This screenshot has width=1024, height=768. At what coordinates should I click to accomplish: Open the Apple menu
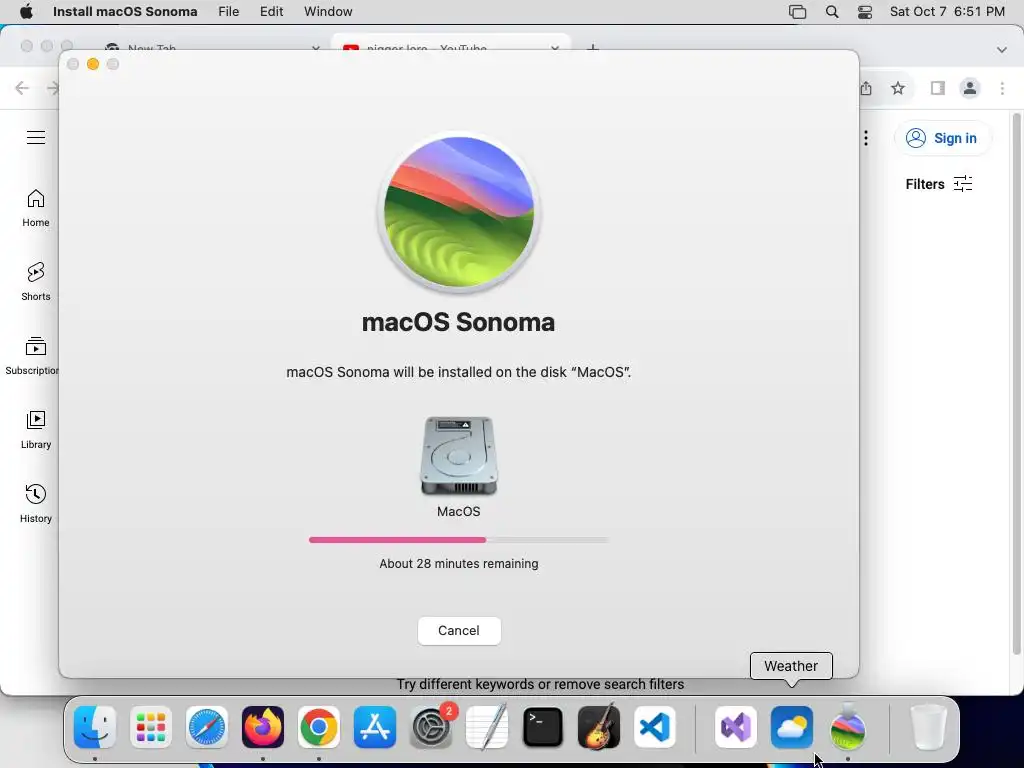26,12
